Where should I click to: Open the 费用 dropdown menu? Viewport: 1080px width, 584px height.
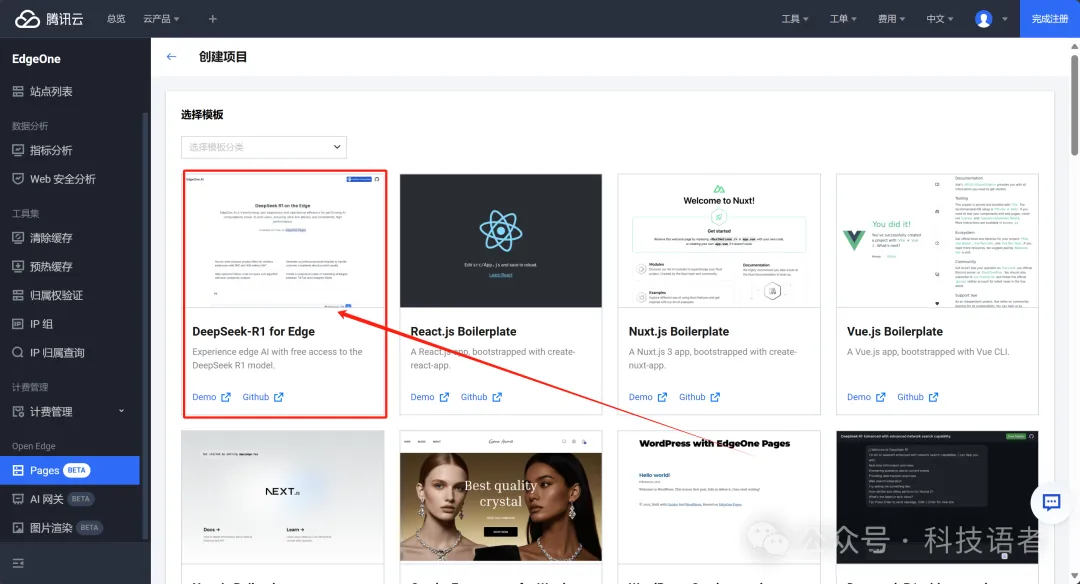pos(891,19)
